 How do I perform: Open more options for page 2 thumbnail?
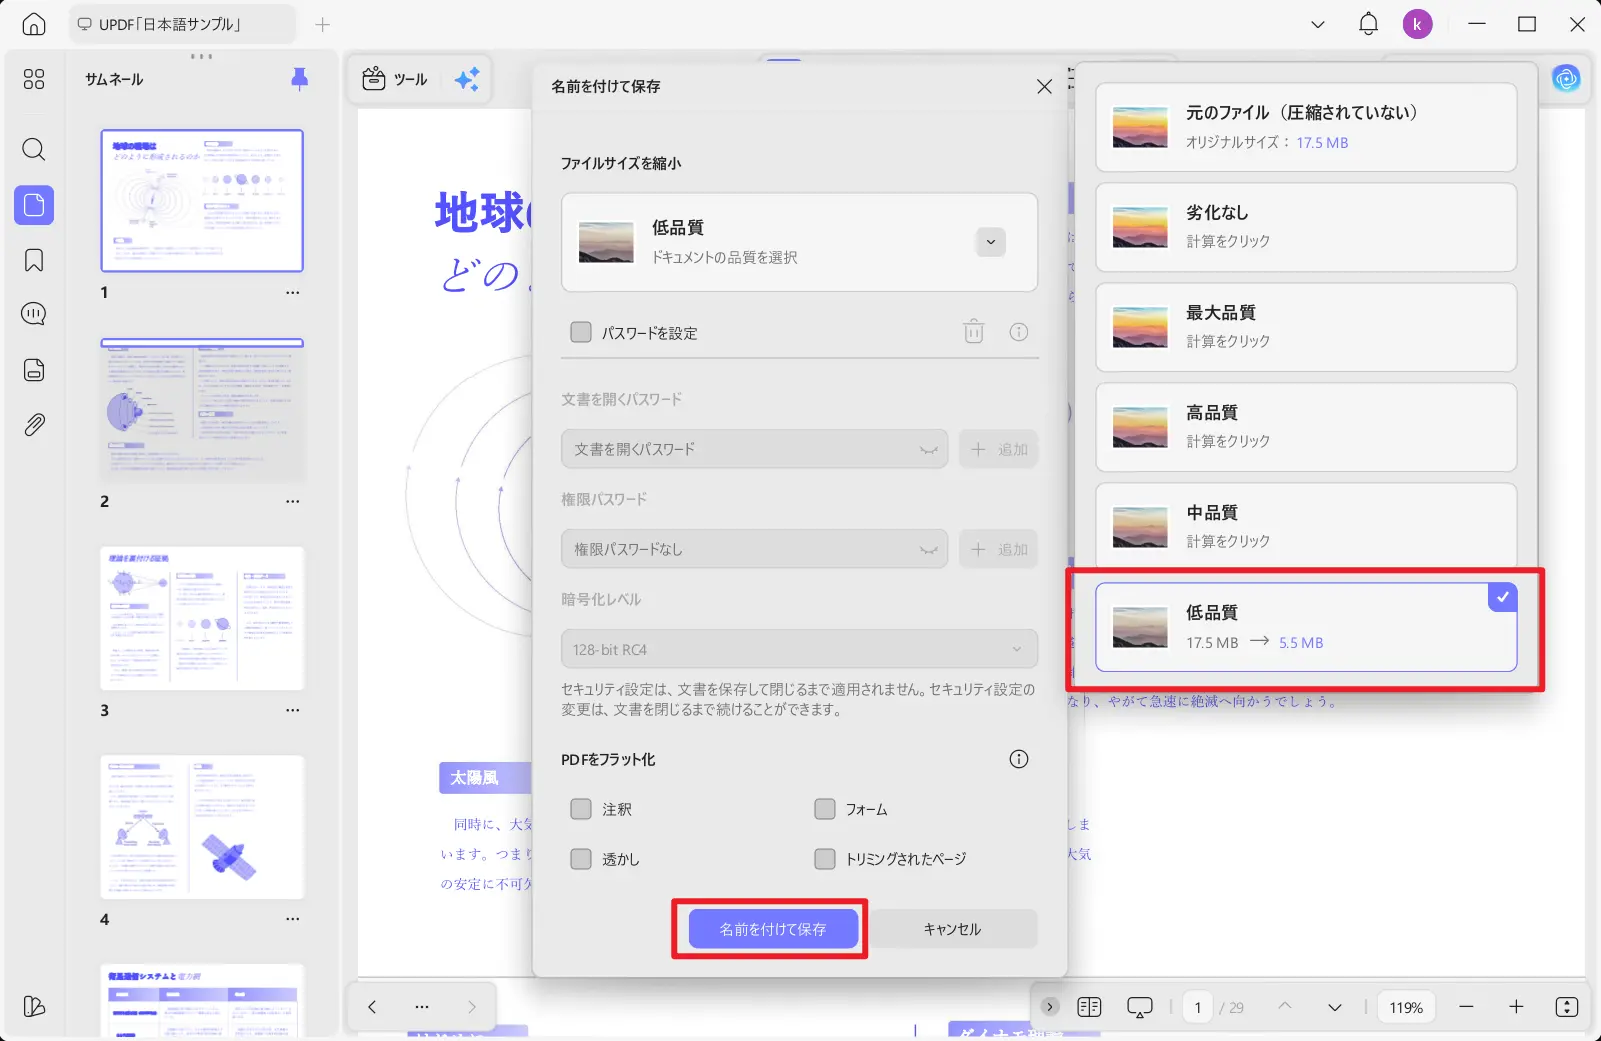293,502
